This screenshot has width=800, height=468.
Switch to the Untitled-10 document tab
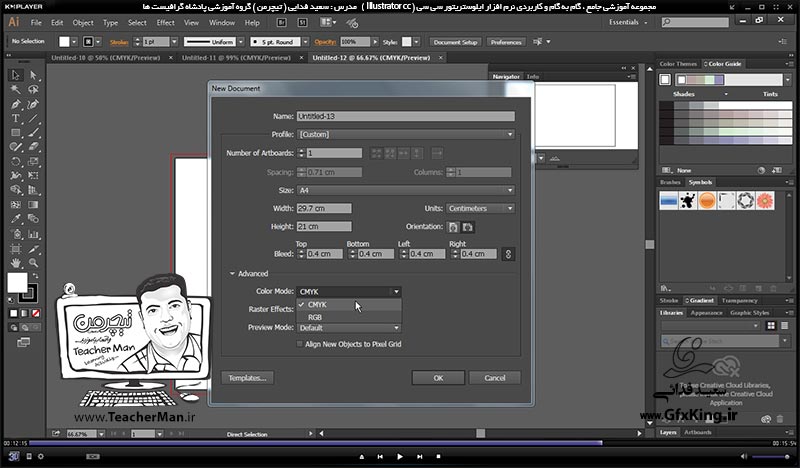click(106, 58)
